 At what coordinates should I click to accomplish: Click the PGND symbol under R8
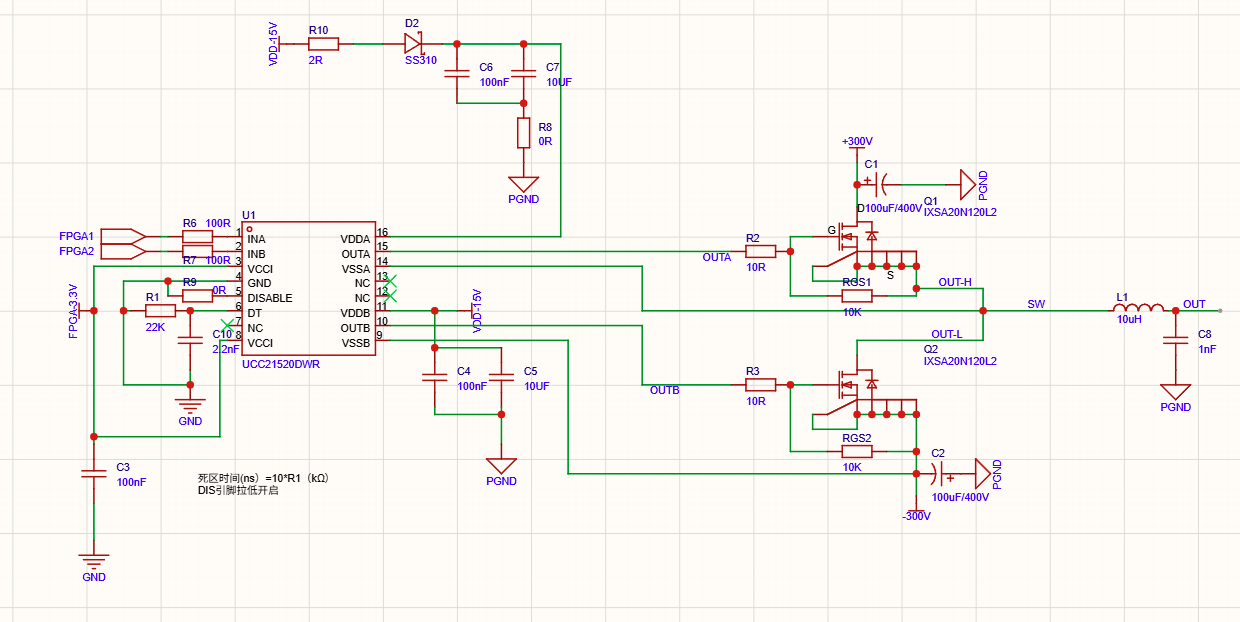(523, 185)
